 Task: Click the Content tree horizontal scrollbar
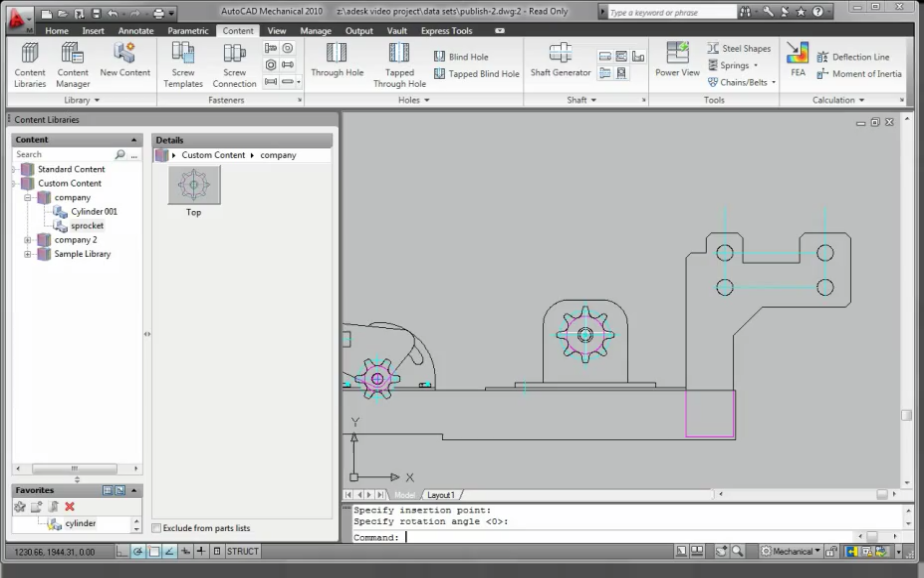(x=77, y=468)
